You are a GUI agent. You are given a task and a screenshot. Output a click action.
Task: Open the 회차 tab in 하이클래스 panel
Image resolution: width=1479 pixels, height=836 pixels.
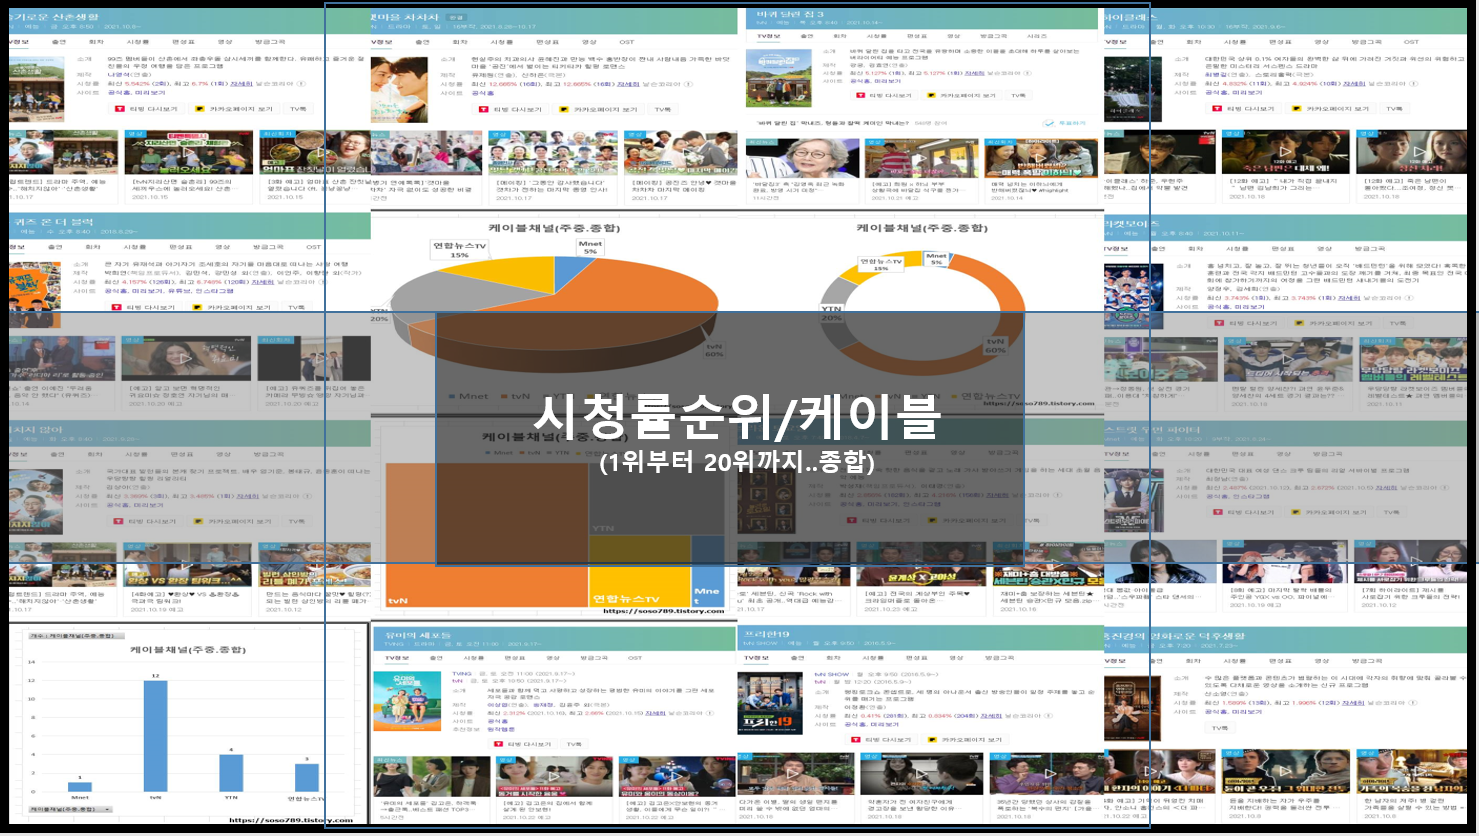click(x=1195, y=42)
